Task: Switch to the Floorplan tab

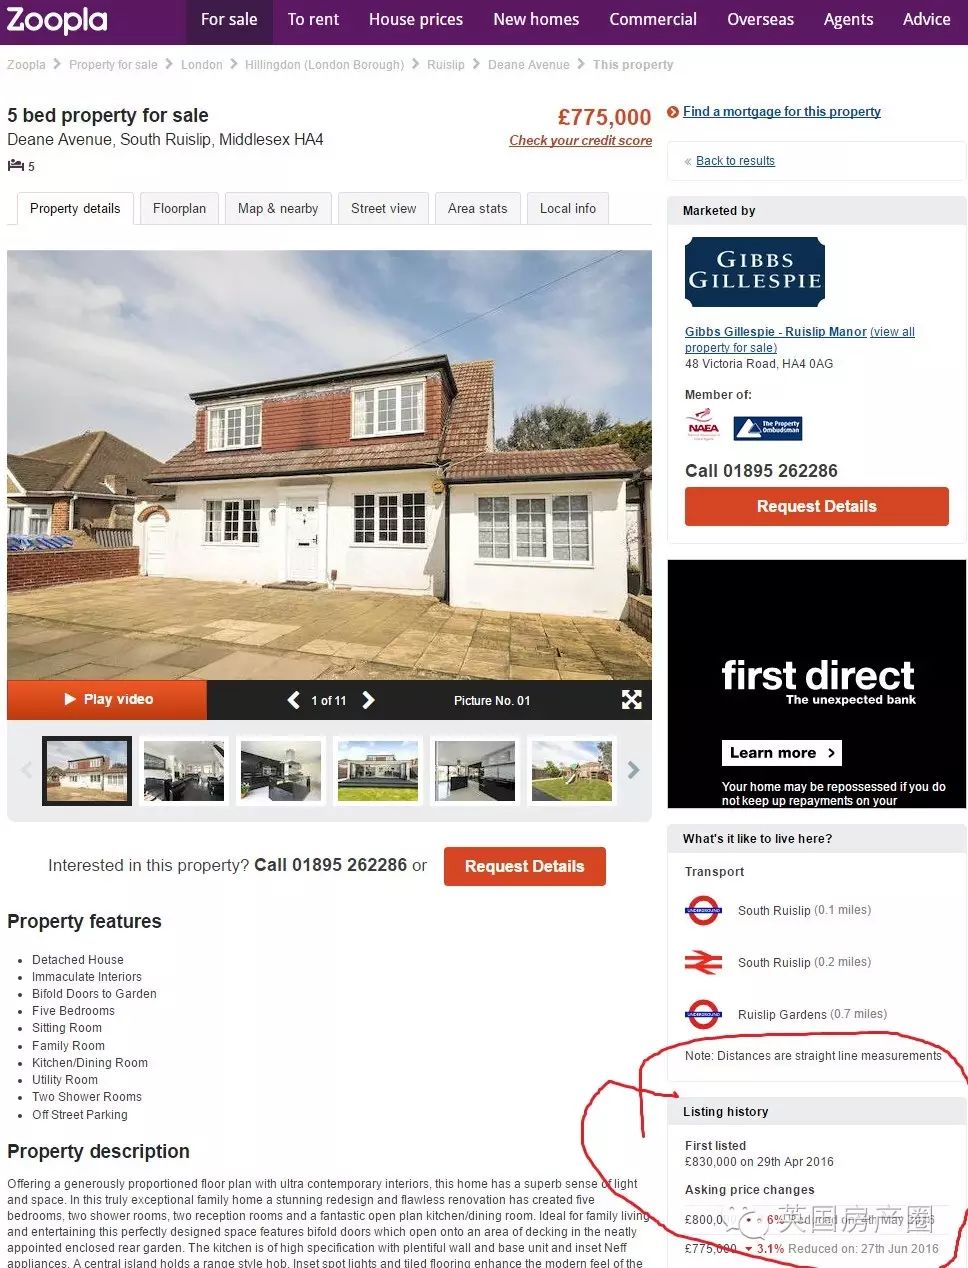Action: coord(179,208)
